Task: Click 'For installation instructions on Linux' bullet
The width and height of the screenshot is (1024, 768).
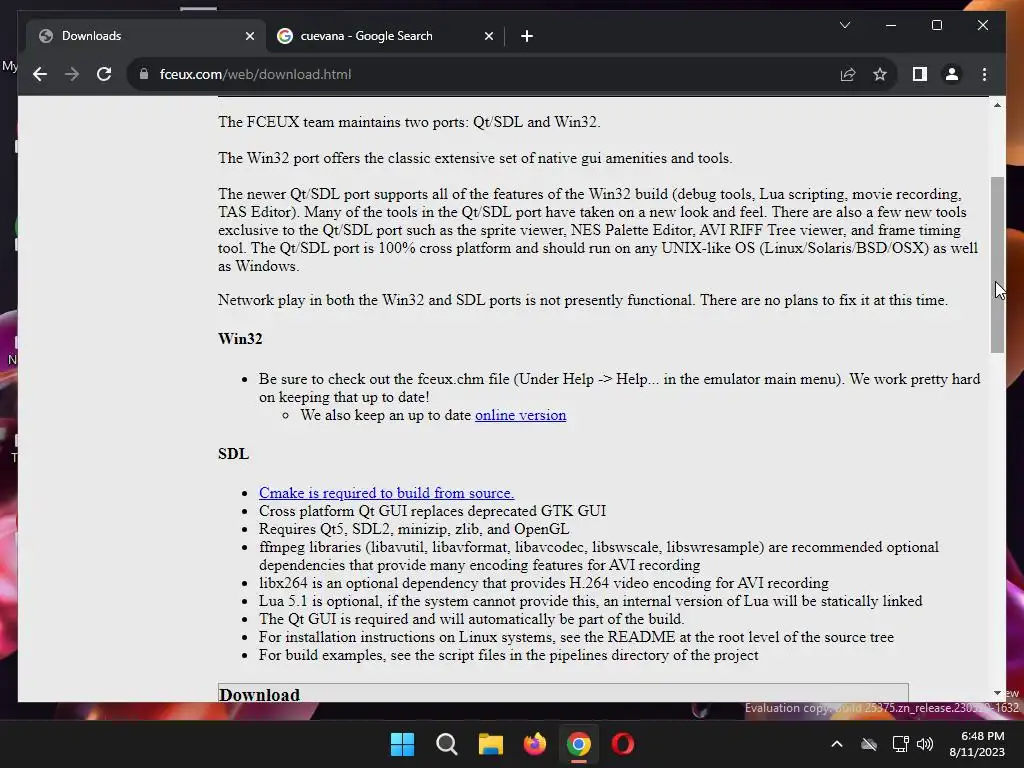Action: click(576, 637)
